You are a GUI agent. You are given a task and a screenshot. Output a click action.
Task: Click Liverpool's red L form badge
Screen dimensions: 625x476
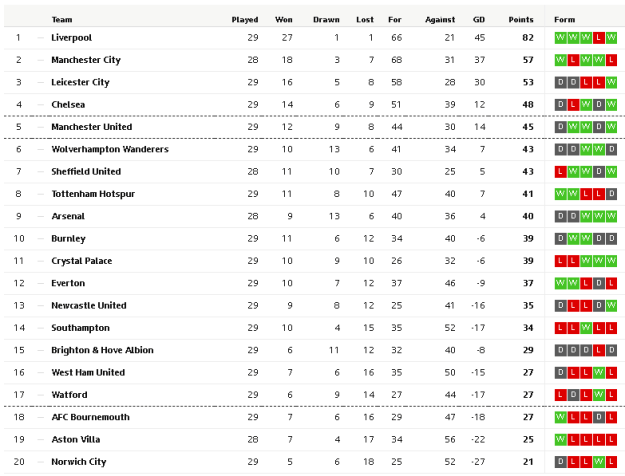coord(598,38)
